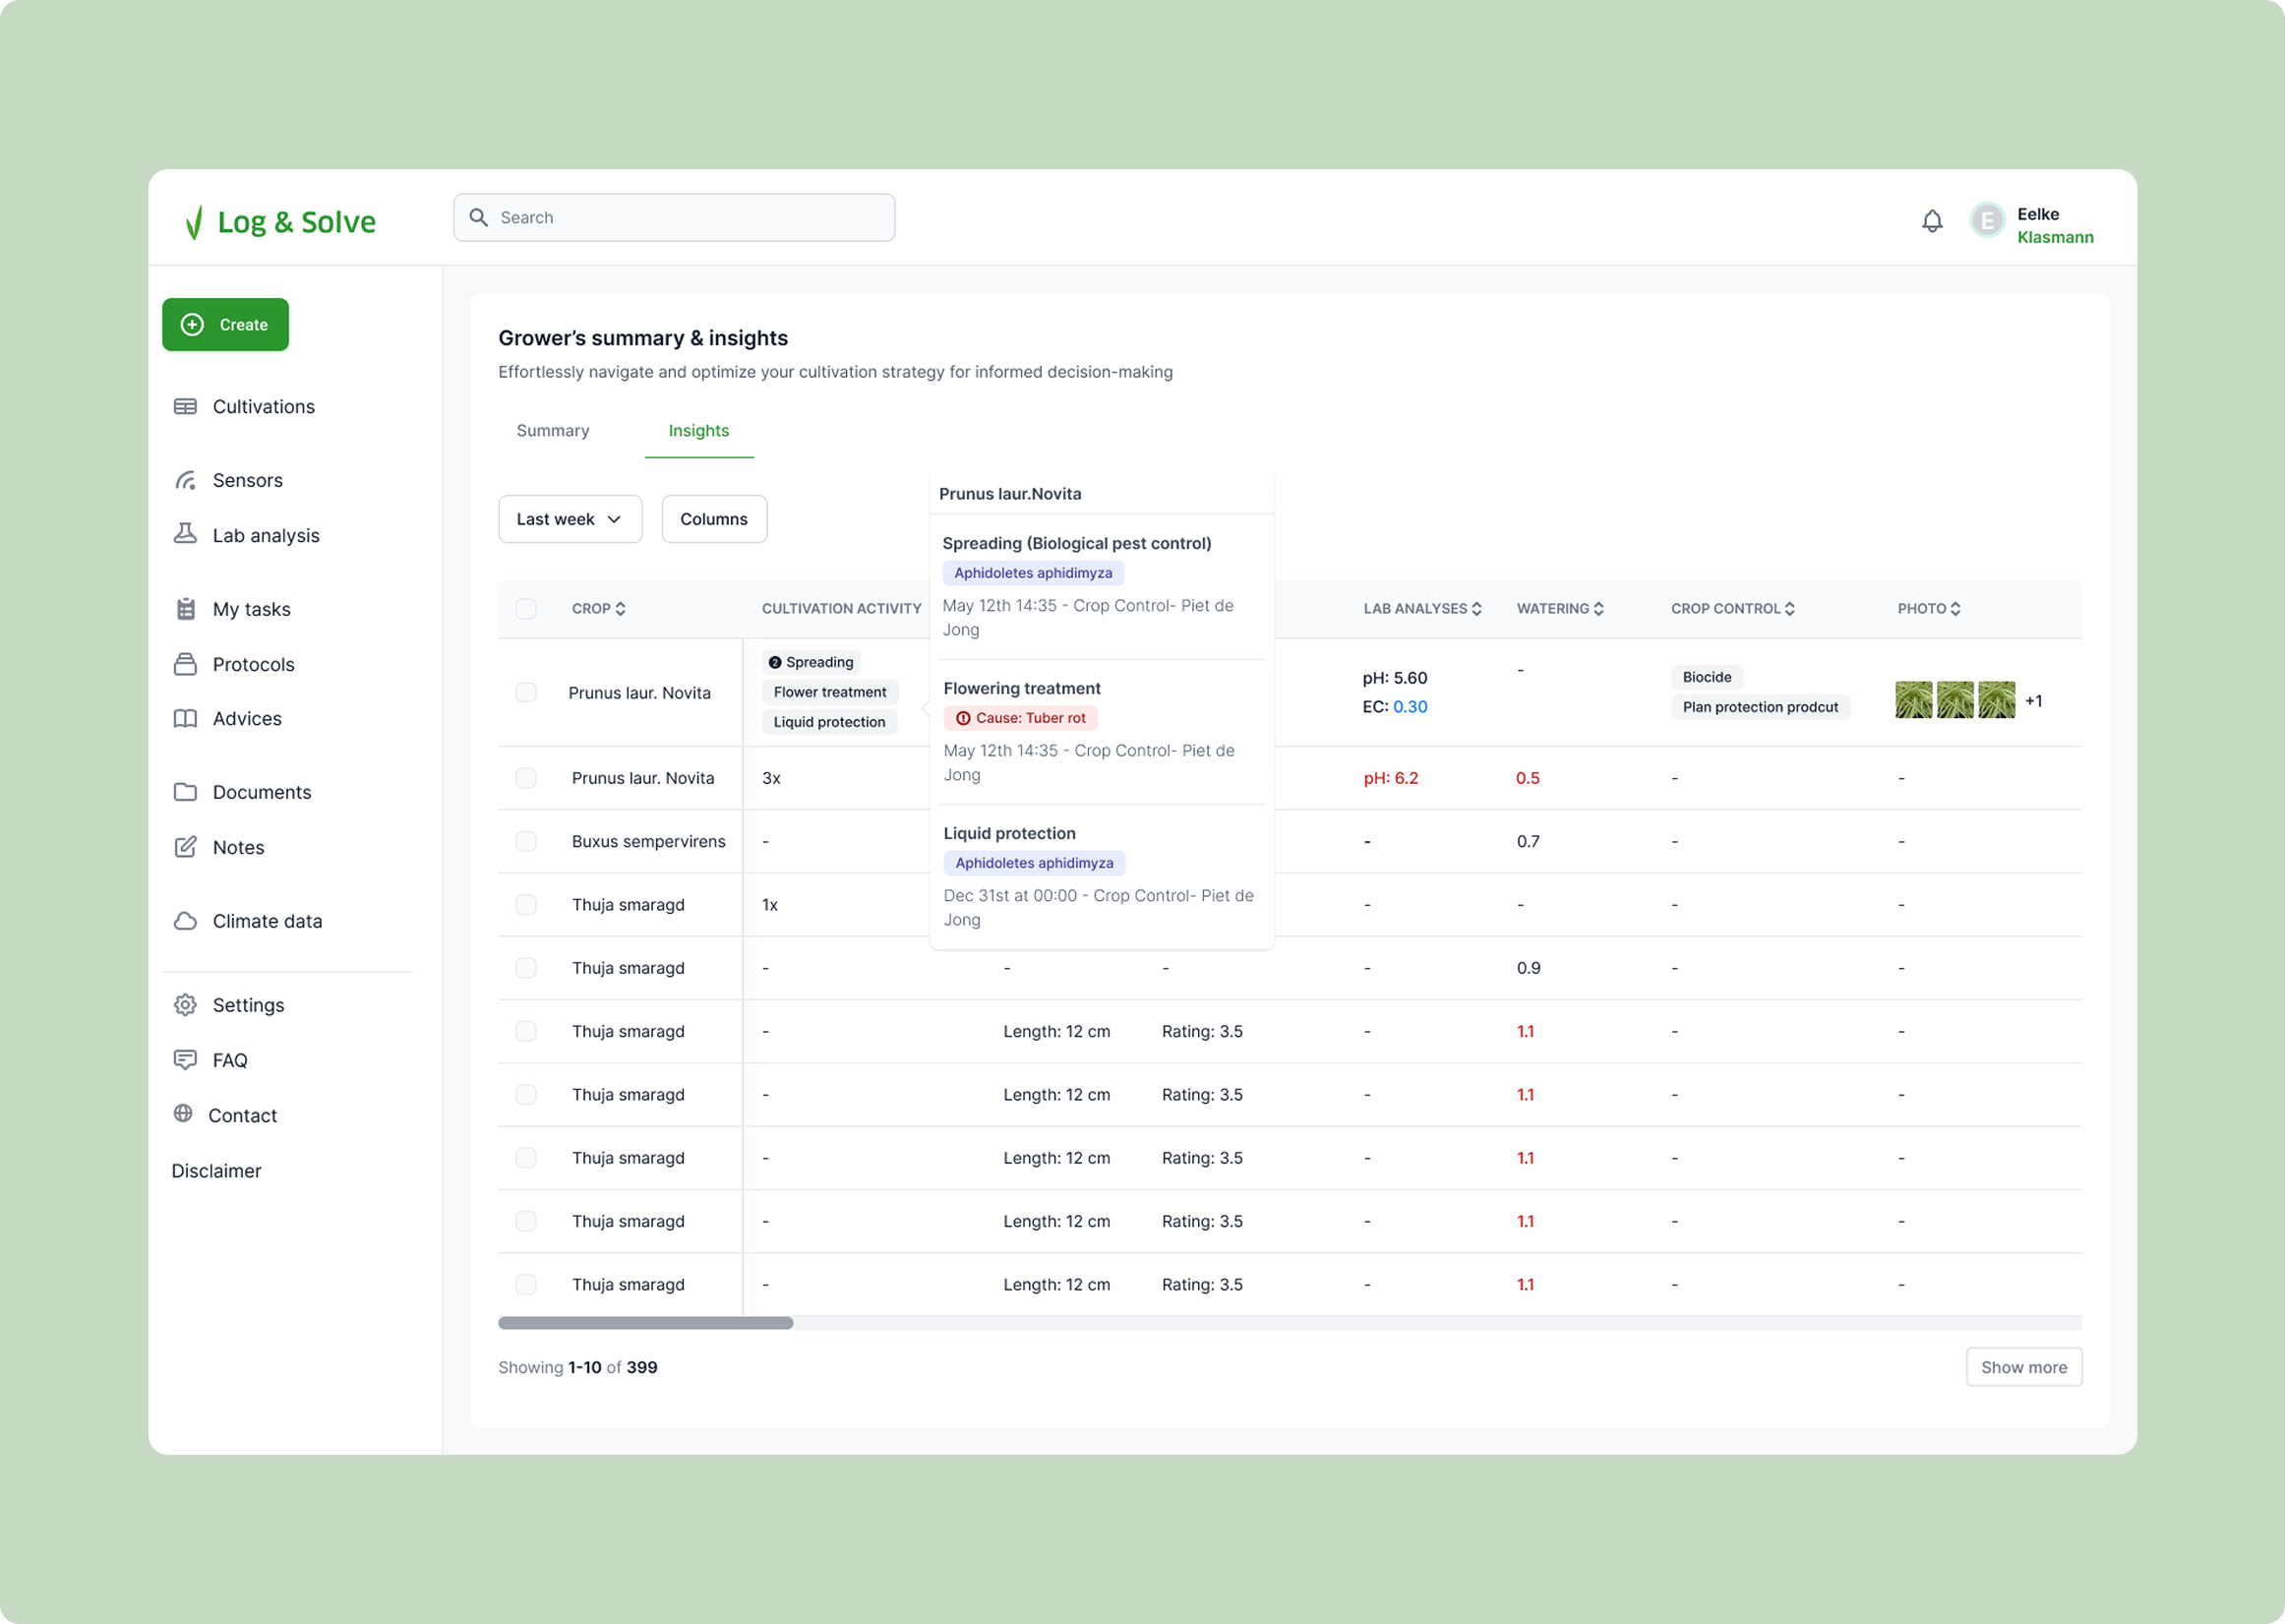This screenshot has height=1624, width=2285.
Task: Click the notification bell icon
Action: click(x=1931, y=220)
